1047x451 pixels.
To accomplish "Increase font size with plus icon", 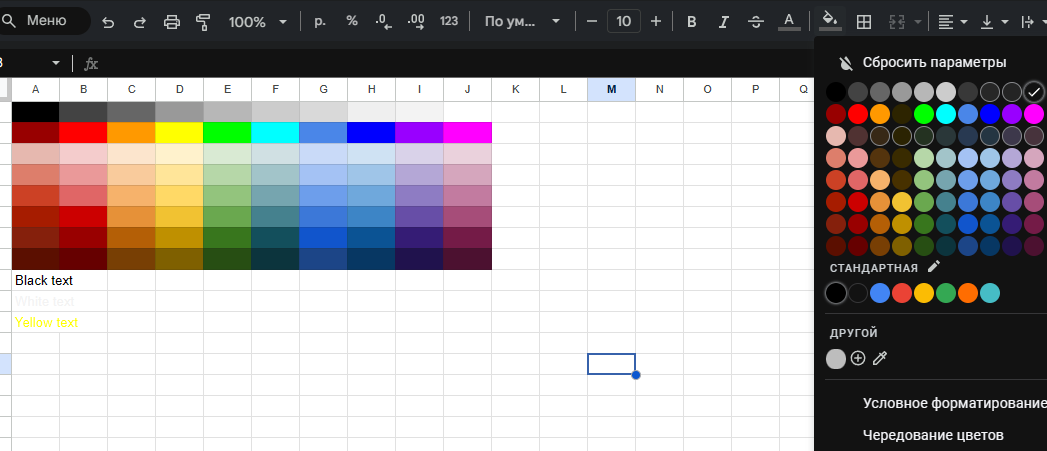I will pyautogui.click(x=656, y=21).
